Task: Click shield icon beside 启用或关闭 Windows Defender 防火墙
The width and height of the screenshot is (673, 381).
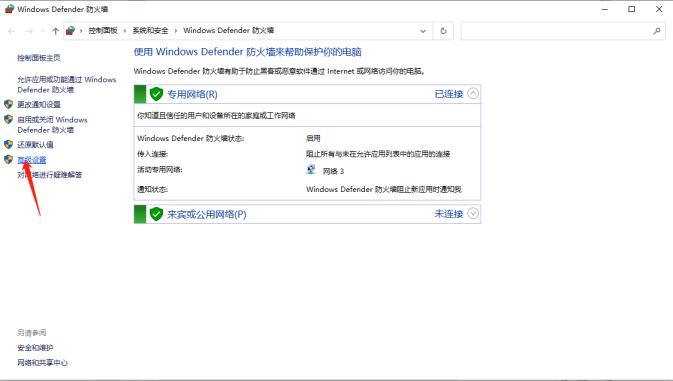Action: (8, 119)
